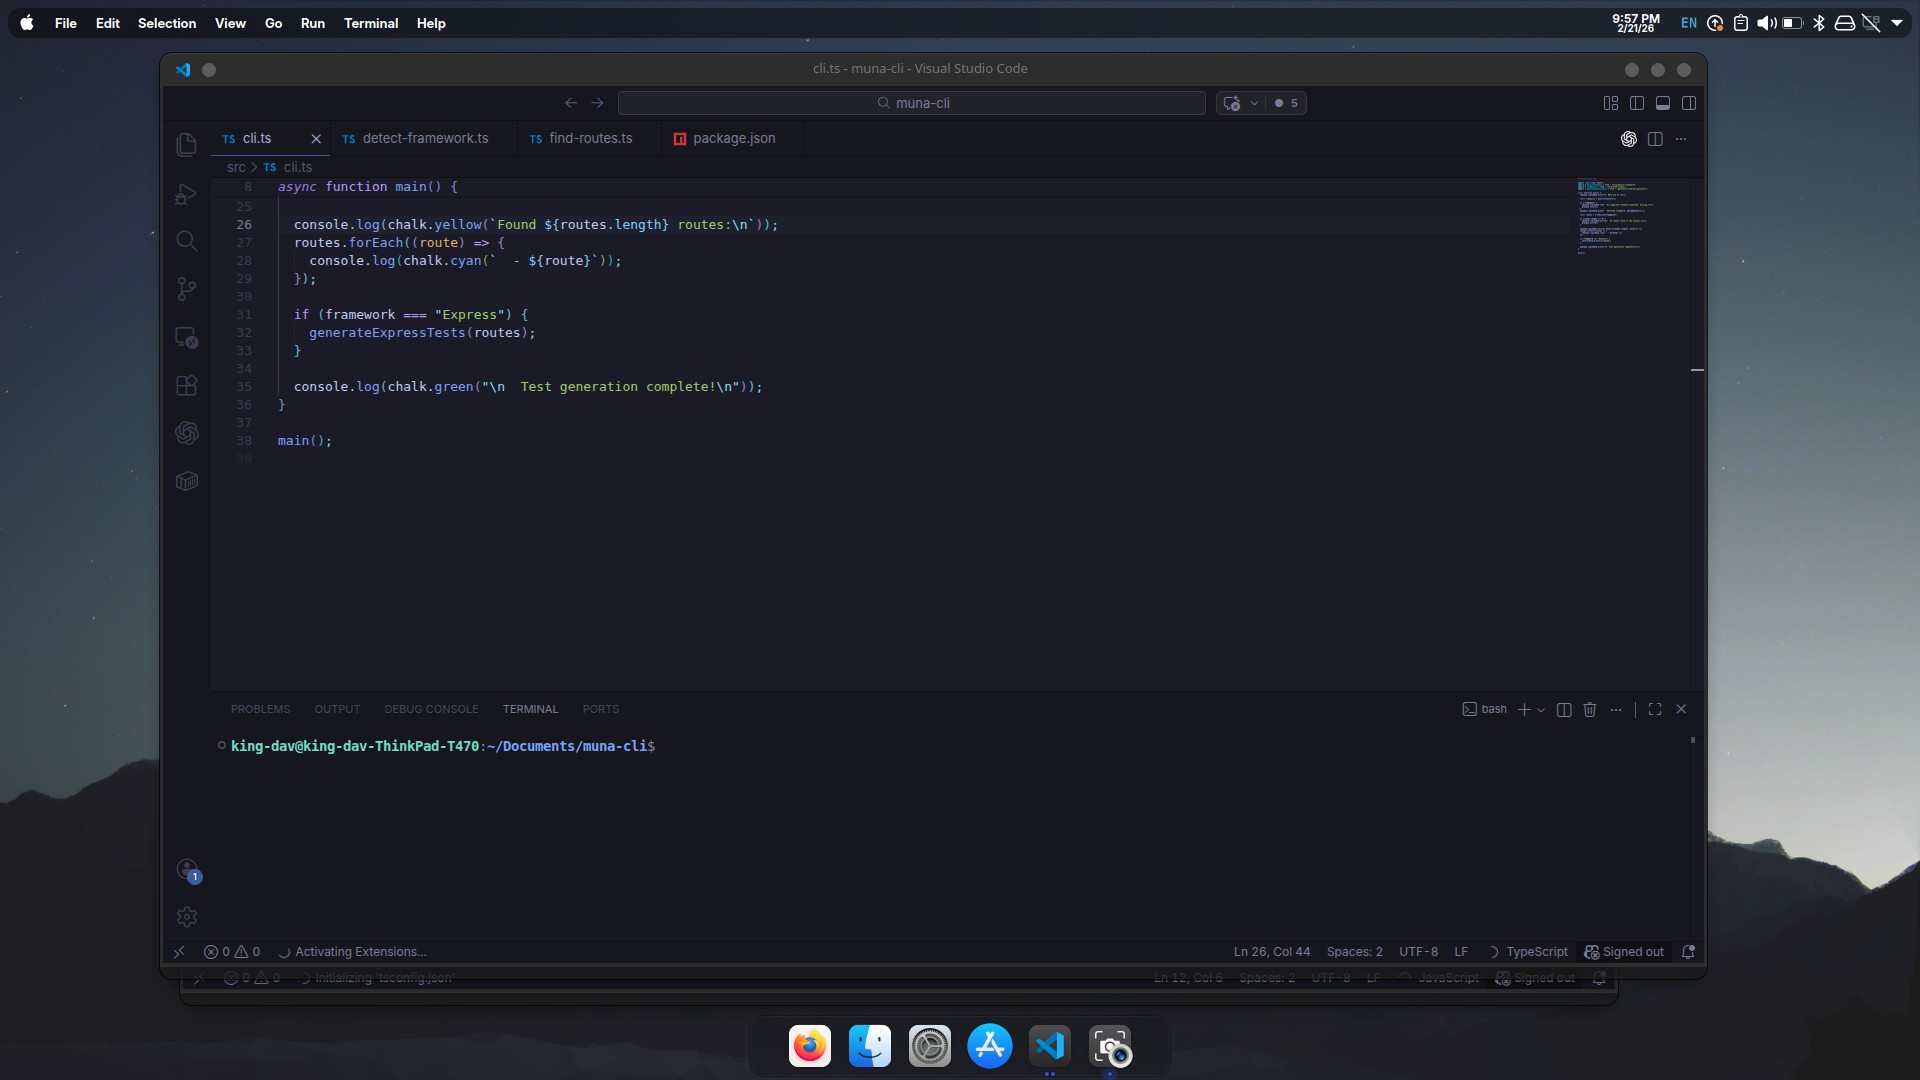
Task: Click Signed out status item
Action: point(1624,952)
